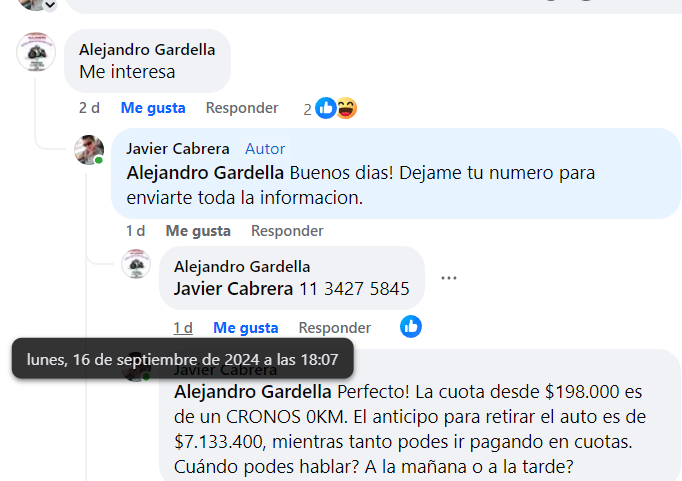Open the thumbs-up reaction on Me interesa comment
The height and width of the screenshot is (481, 682).
point(325,108)
